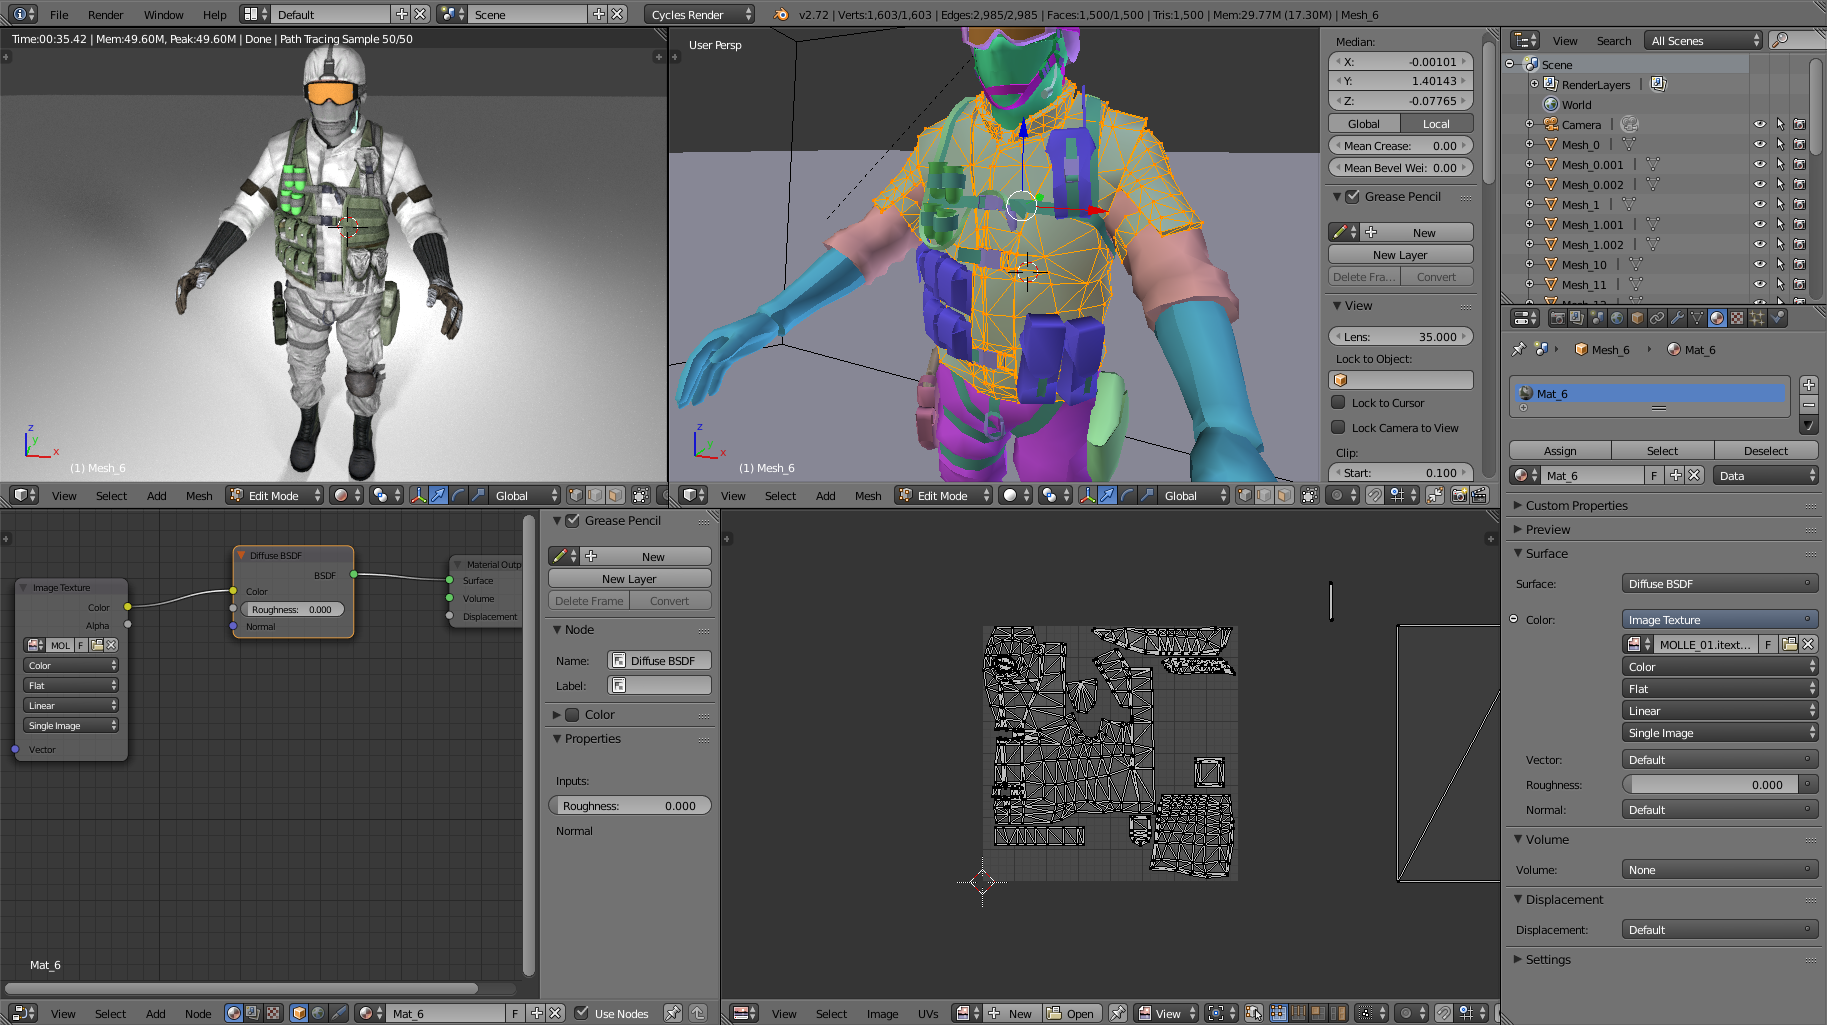Hide Mesh_0 with its eye icon
Screen dimensions: 1827x1025
point(1759,145)
